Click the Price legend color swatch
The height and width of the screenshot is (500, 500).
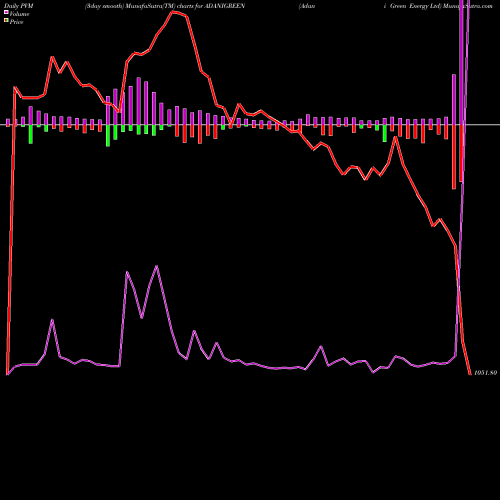[x=6, y=21]
